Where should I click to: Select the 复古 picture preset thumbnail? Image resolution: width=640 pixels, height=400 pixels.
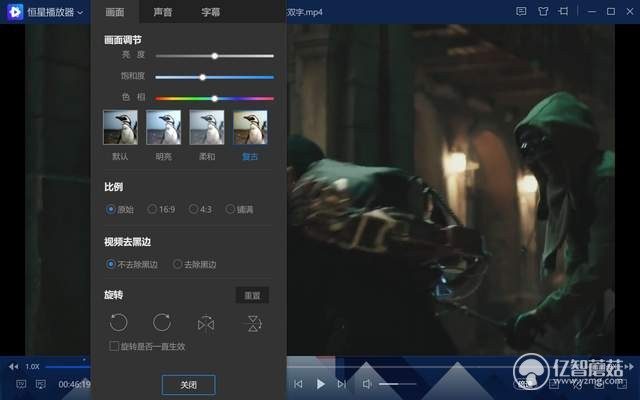tap(250, 127)
